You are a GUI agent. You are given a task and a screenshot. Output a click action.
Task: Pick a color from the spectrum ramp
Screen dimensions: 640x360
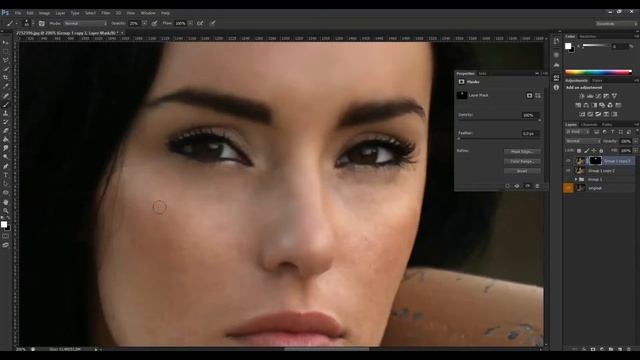coord(598,72)
